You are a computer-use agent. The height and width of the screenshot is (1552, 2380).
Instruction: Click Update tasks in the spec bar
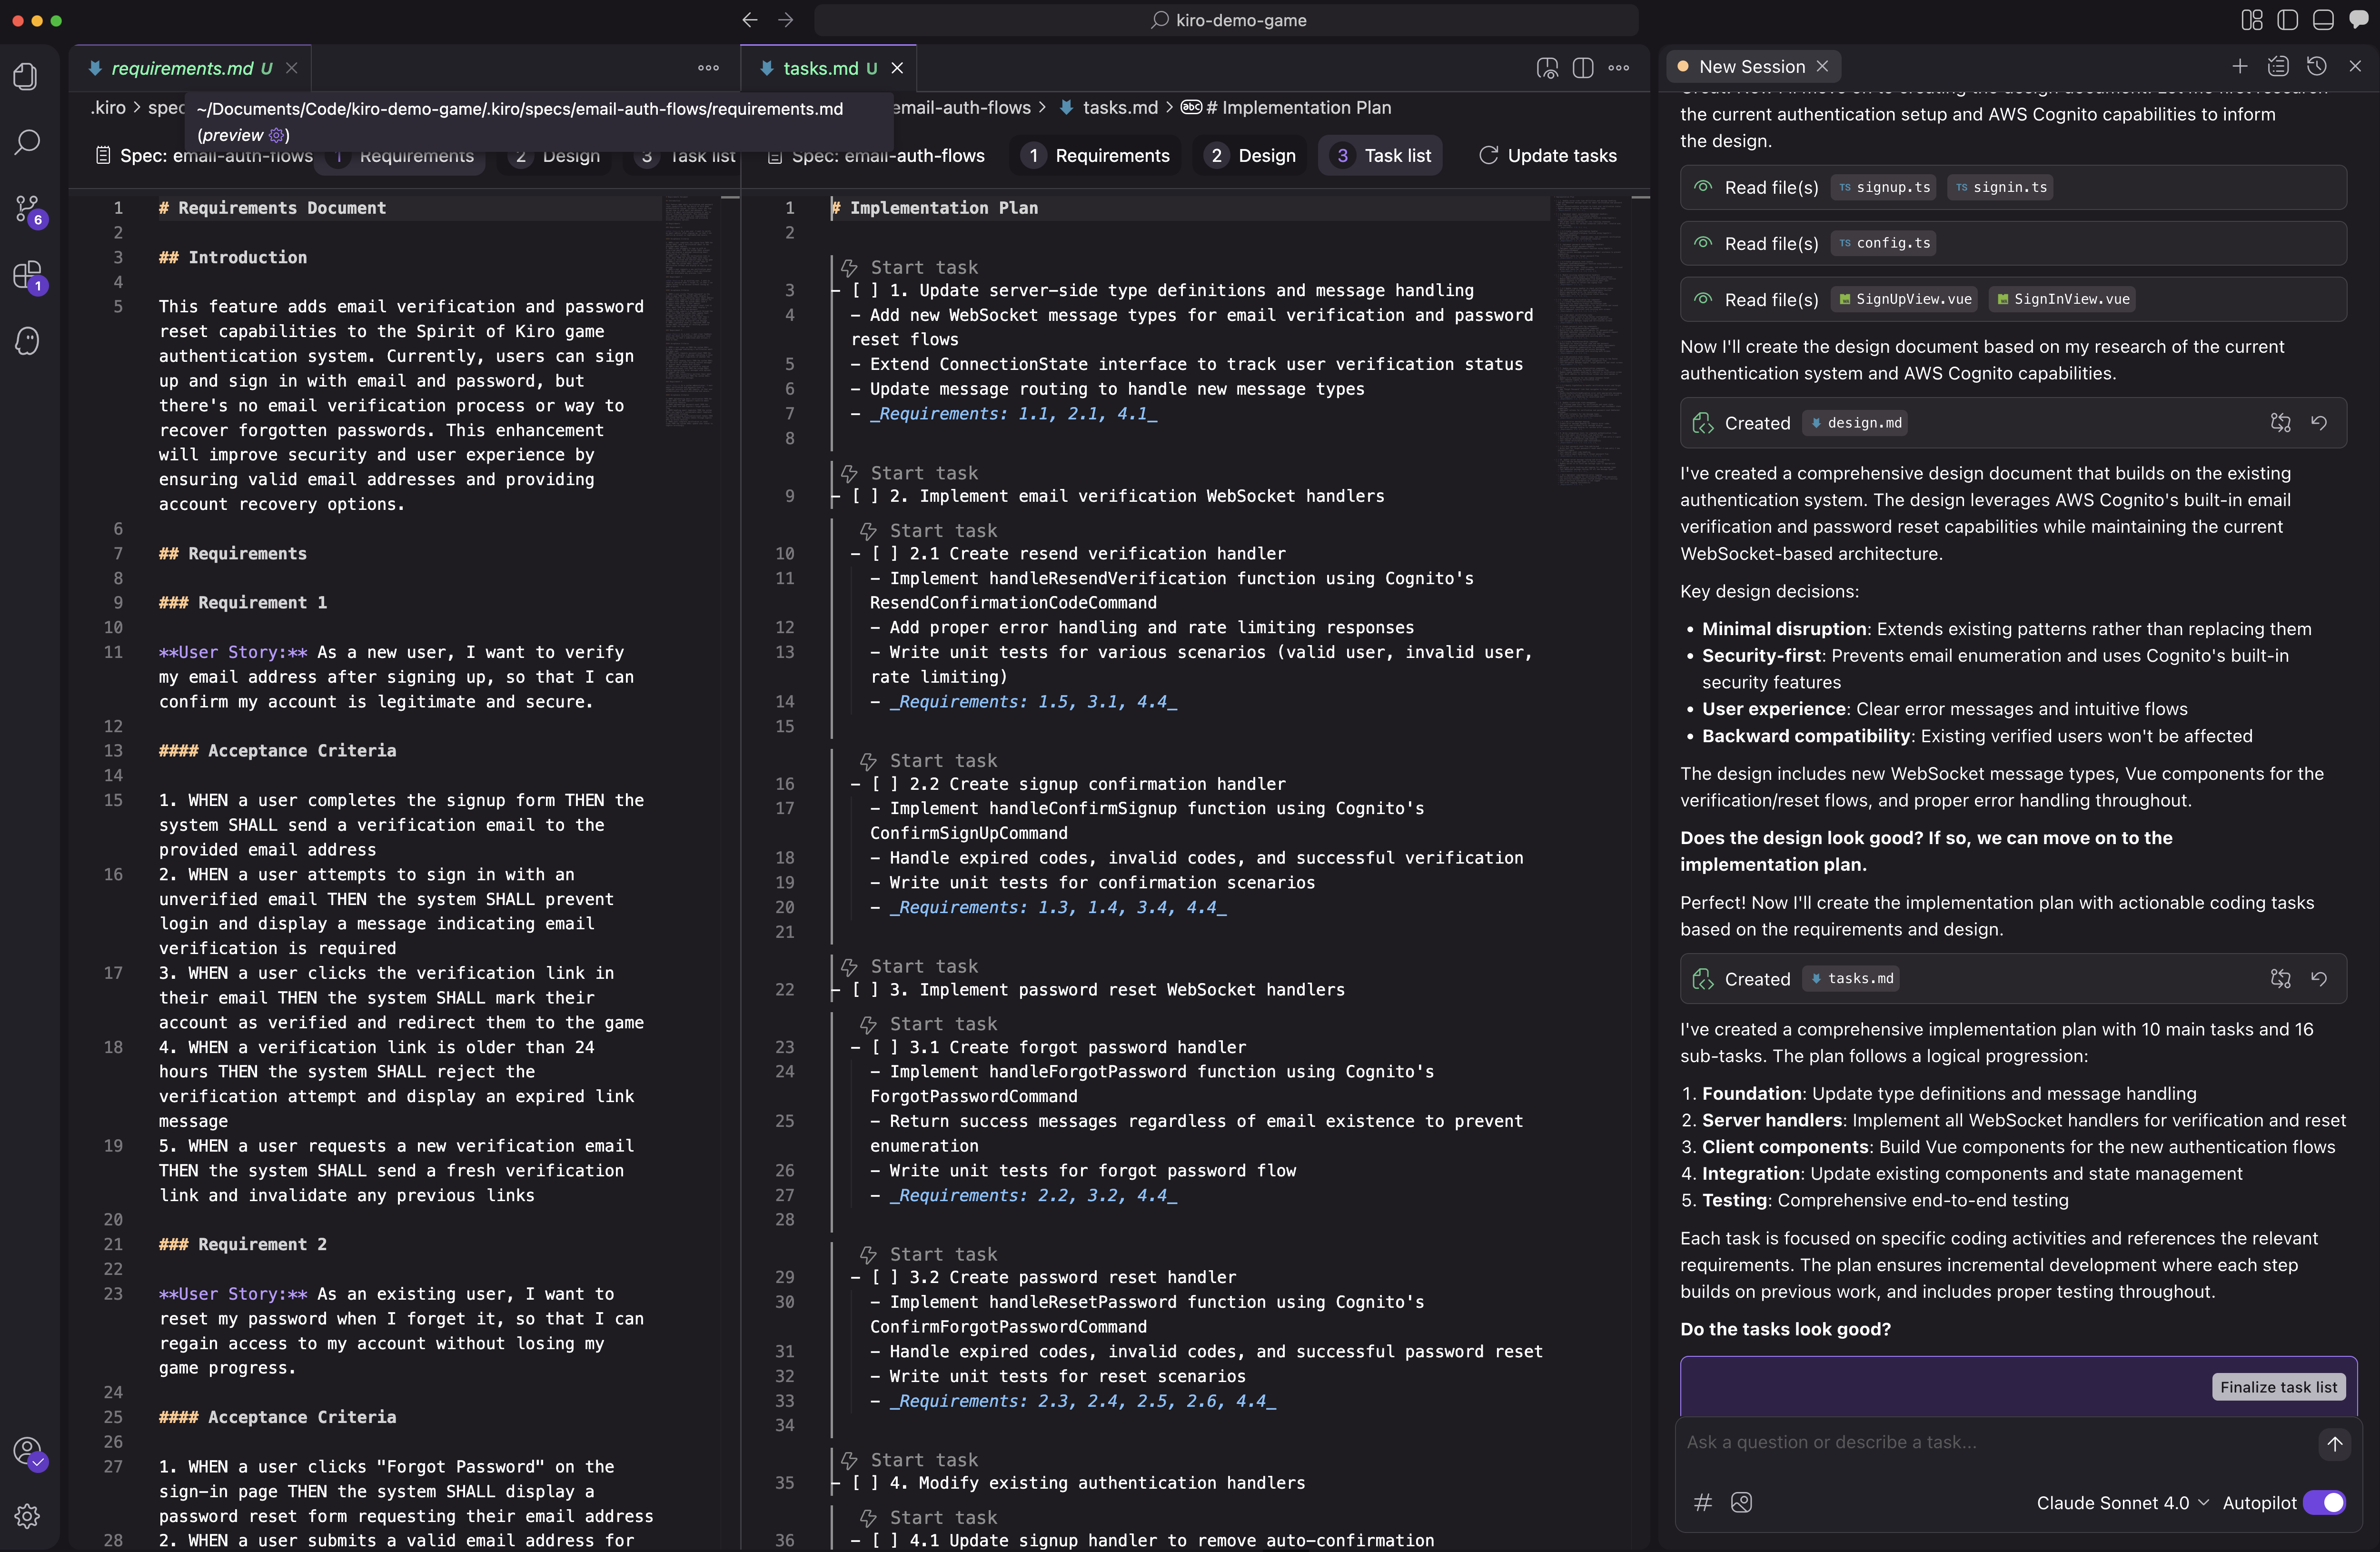click(1548, 155)
